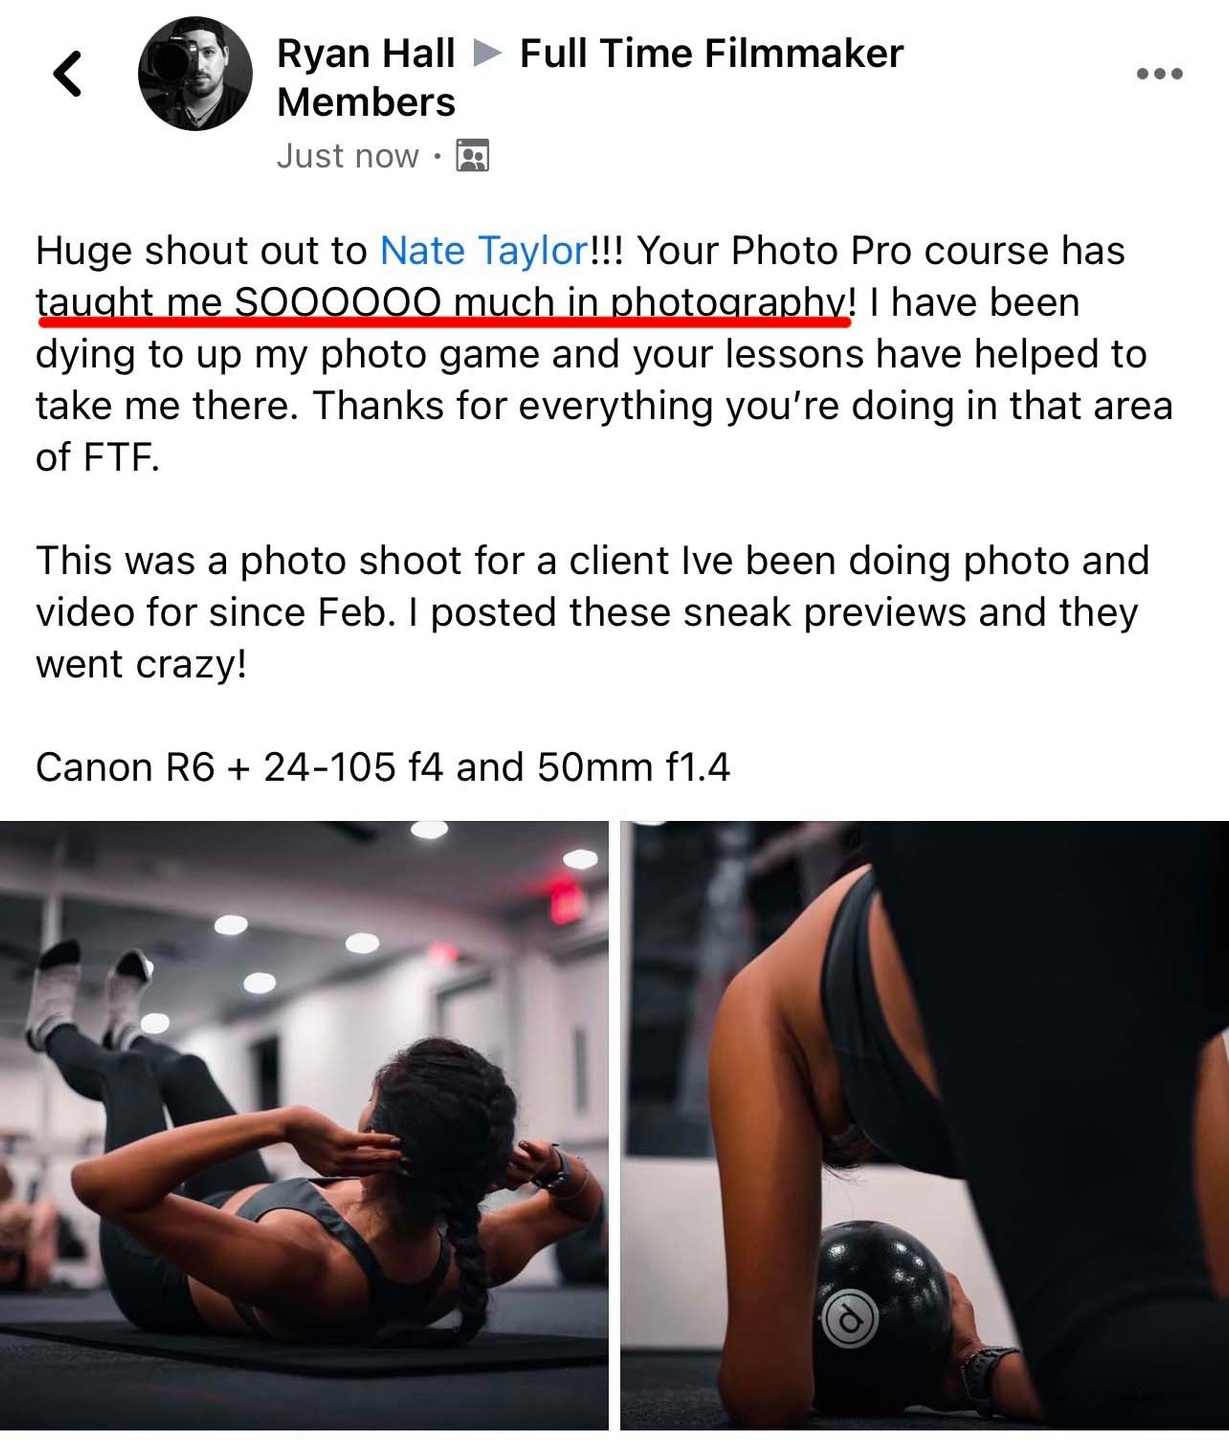This screenshot has width=1229, height=1440.
Task: Click the circular logo on the medicine ball
Action: pos(850,1318)
